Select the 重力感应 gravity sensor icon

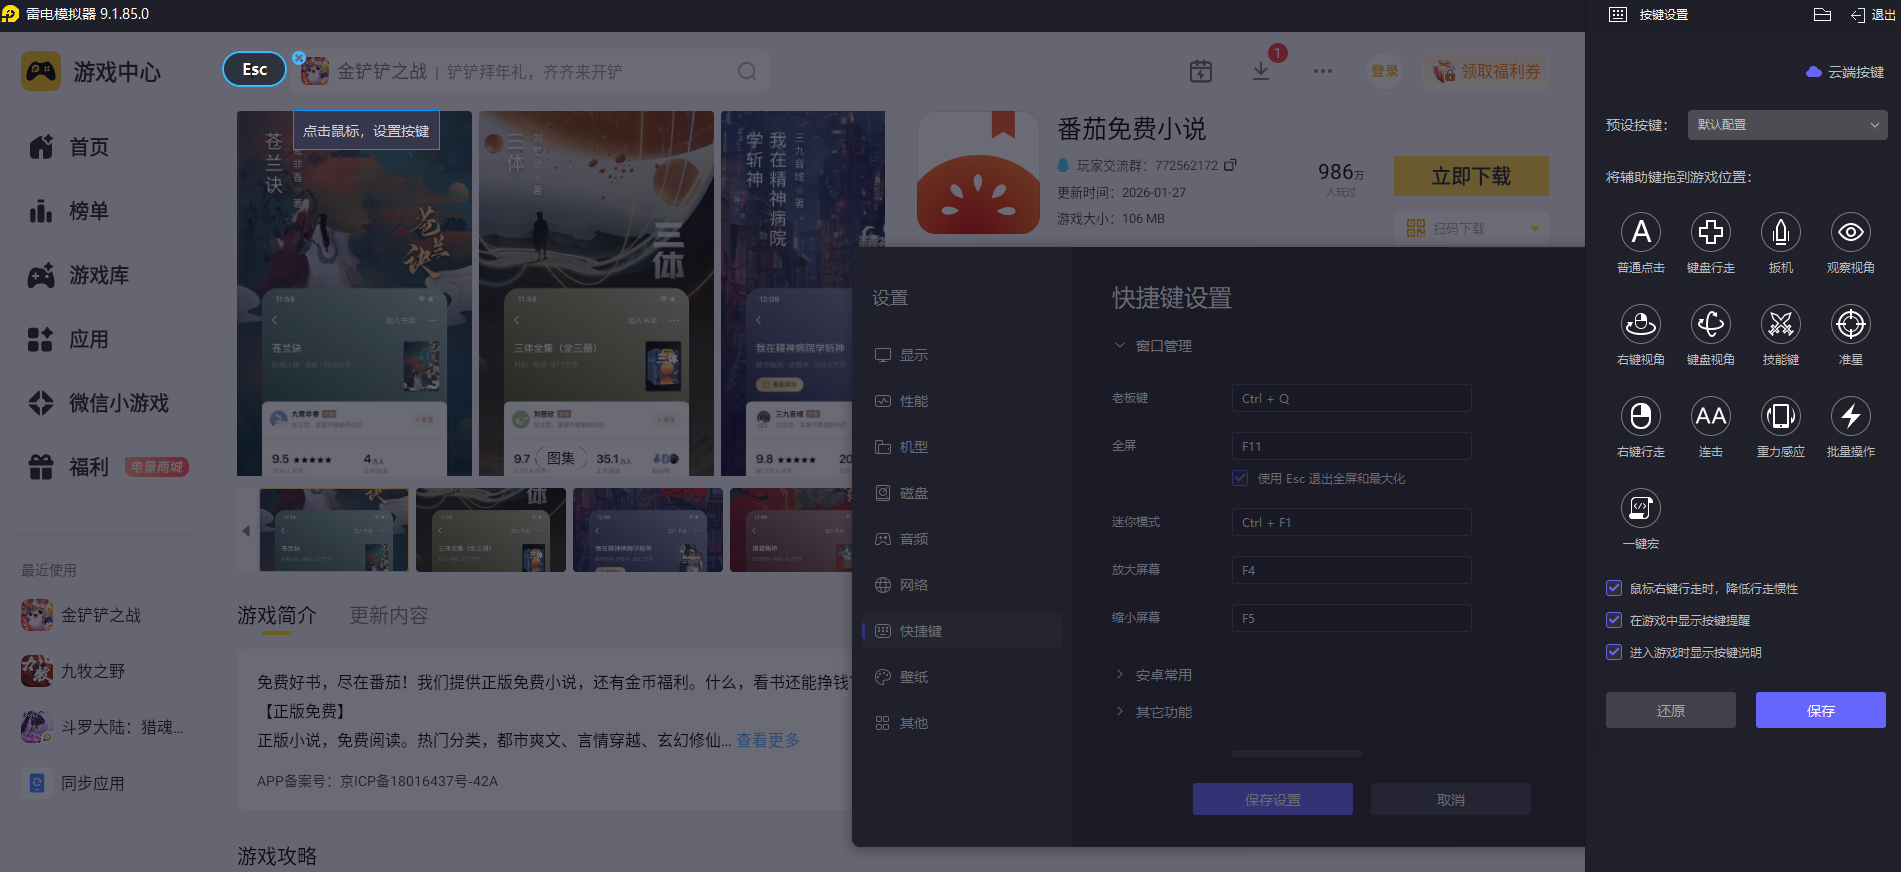[1780, 417]
